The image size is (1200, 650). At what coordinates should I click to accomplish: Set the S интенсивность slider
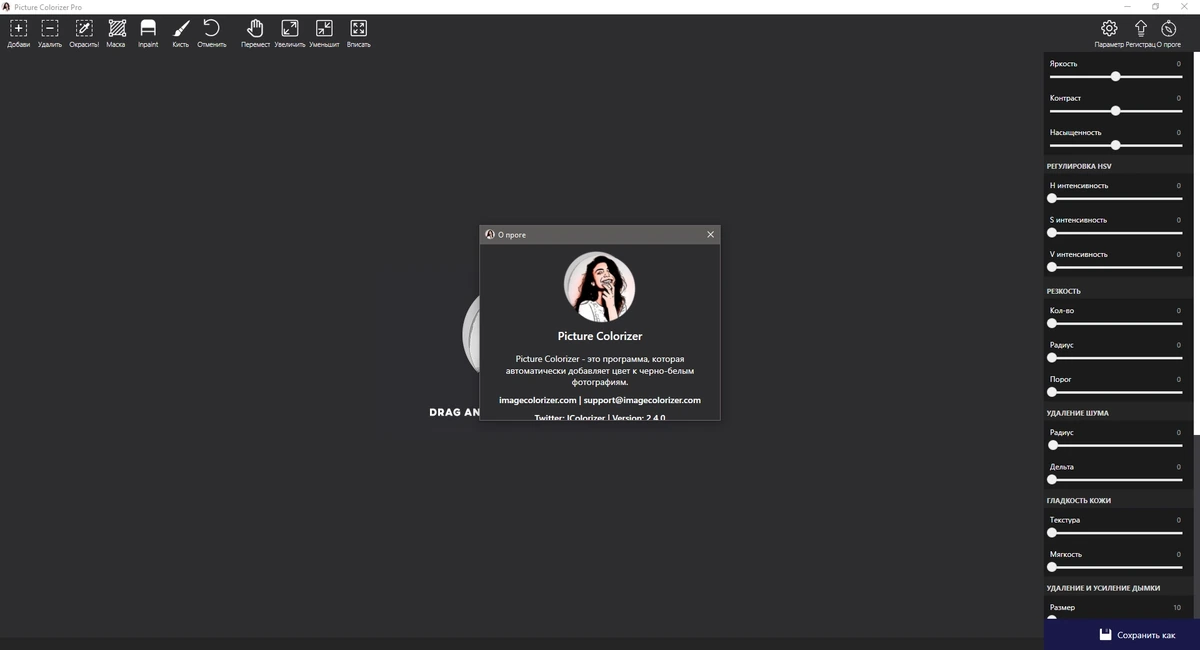click(x=1115, y=233)
